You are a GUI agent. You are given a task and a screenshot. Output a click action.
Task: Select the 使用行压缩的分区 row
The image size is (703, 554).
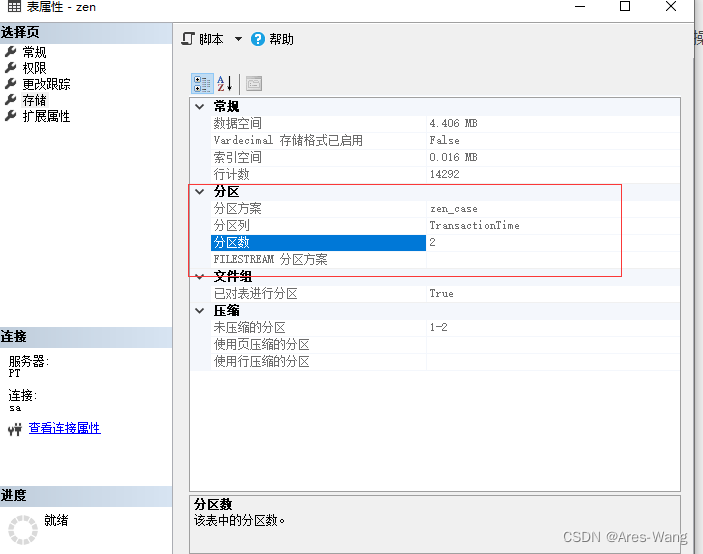click(445, 362)
